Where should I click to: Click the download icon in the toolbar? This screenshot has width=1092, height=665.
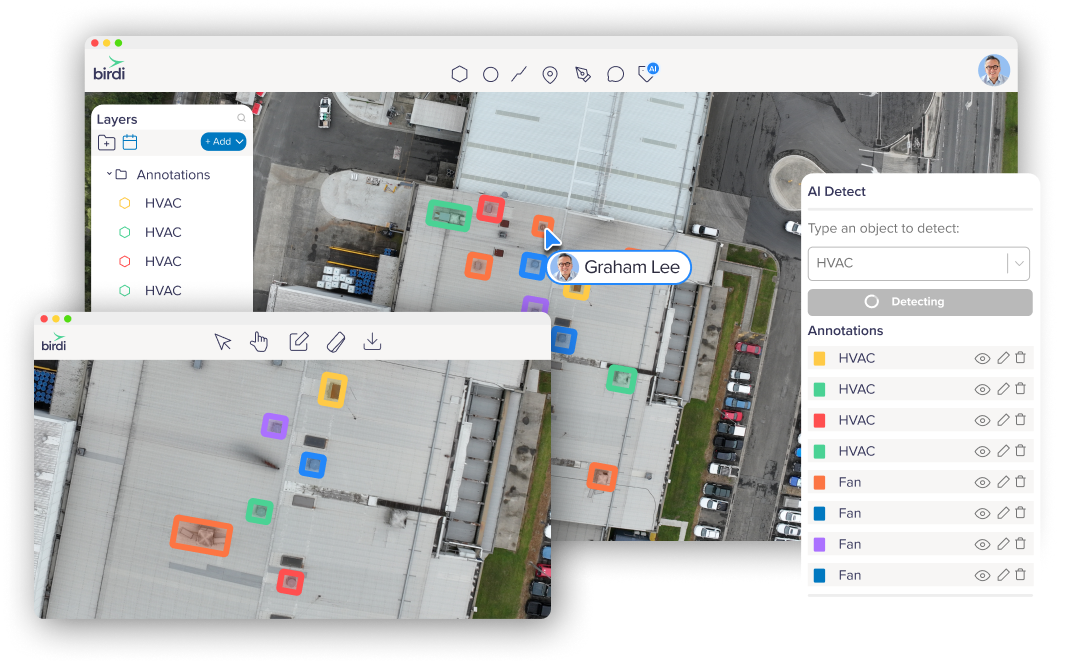point(372,341)
